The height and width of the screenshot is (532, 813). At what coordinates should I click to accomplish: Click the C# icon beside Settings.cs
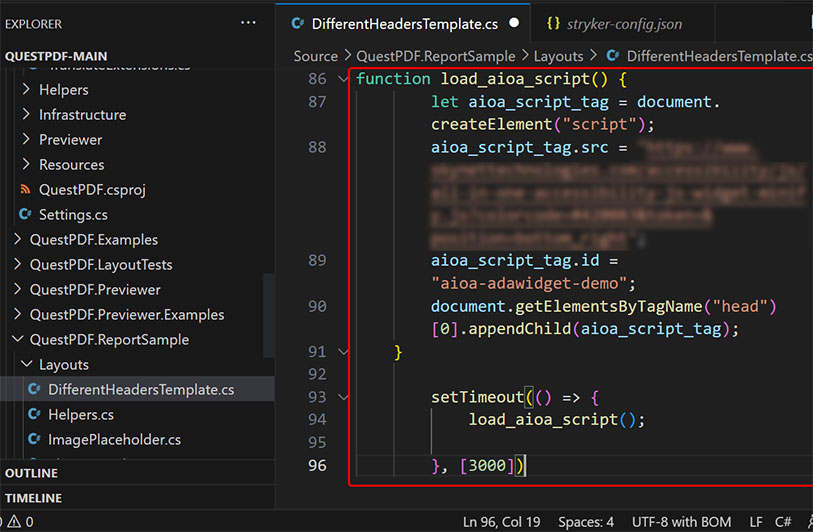coord(26,214)
